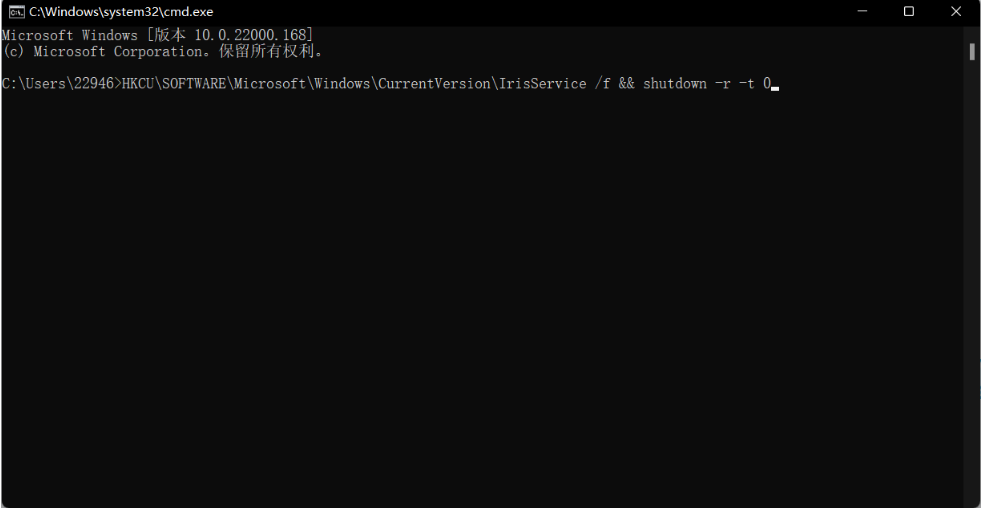Image resolution: width=981 pixels, height=508 pixels.
Task: Click the Microsoft Corporation copyright line
Action: [164, 52]
